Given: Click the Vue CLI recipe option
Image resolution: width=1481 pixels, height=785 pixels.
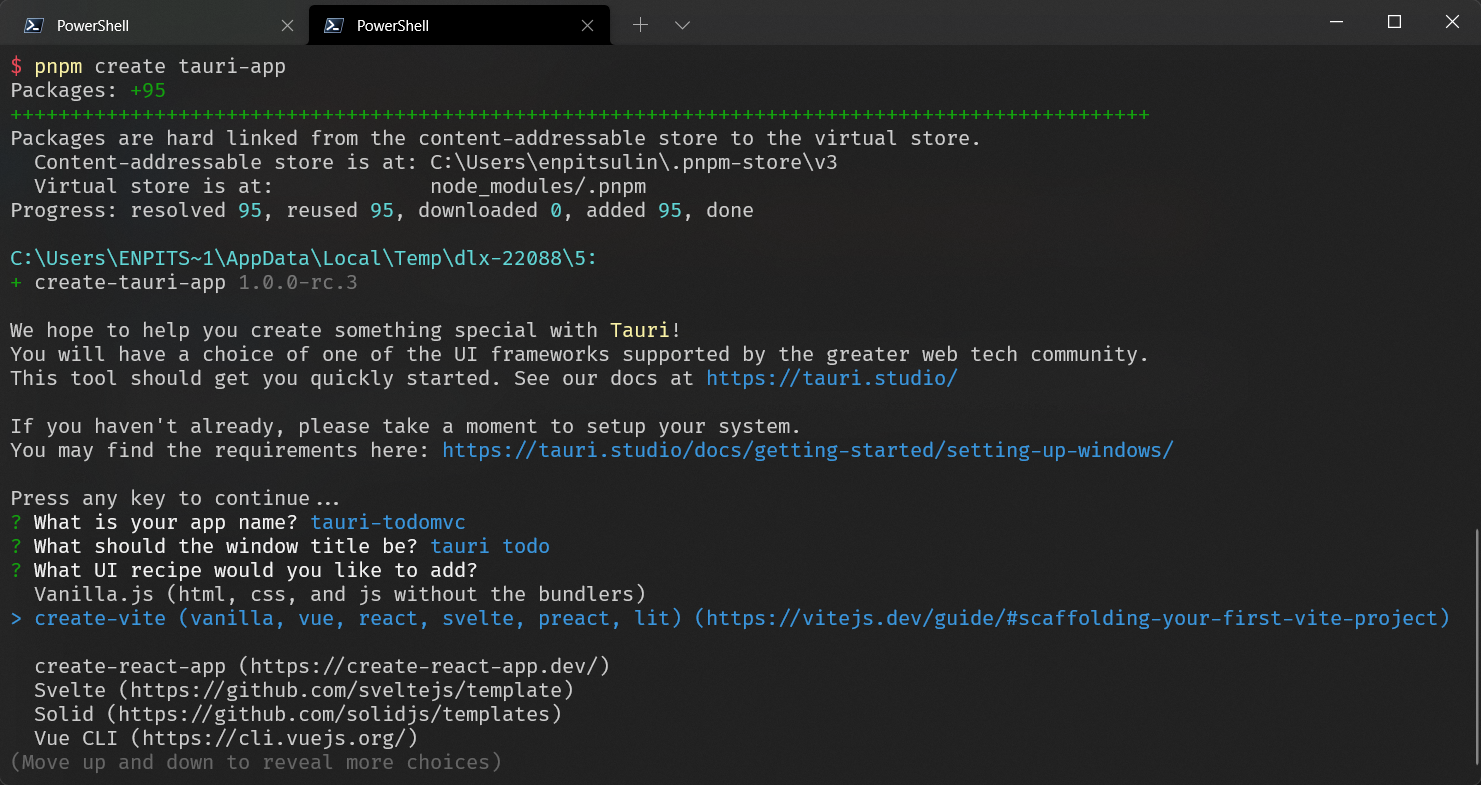Looking at the screenshot, I should point(226,738).
